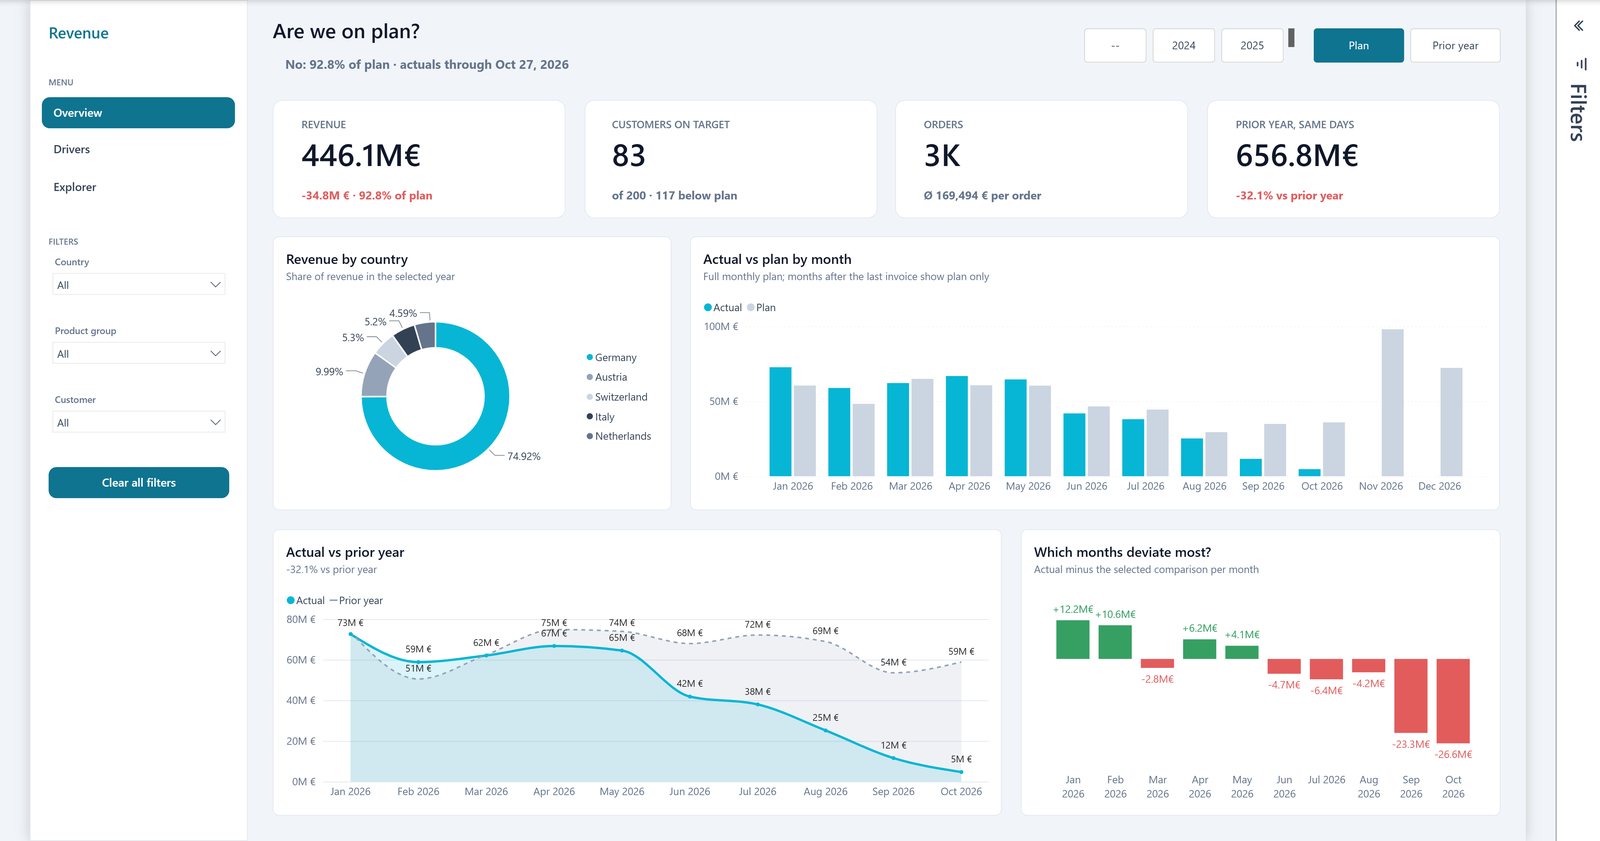Click the Dec 2026 plan bar
Screen dimensions: 1600x841
click(x=1451, y=422)
